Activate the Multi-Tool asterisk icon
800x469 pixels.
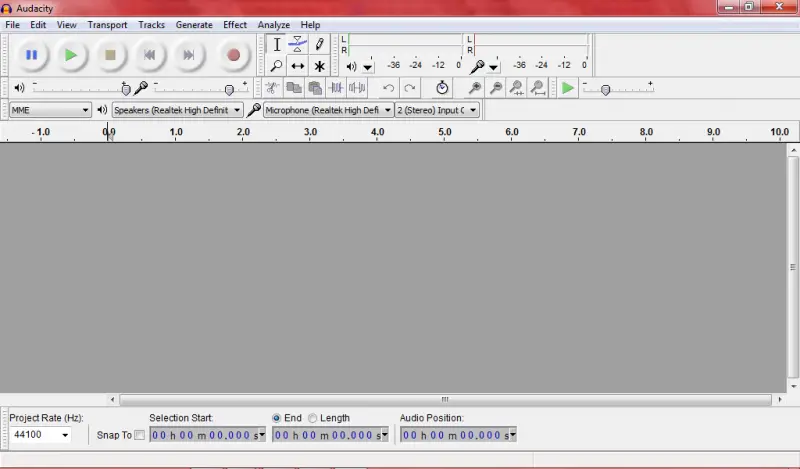click(x=319, y=66)
